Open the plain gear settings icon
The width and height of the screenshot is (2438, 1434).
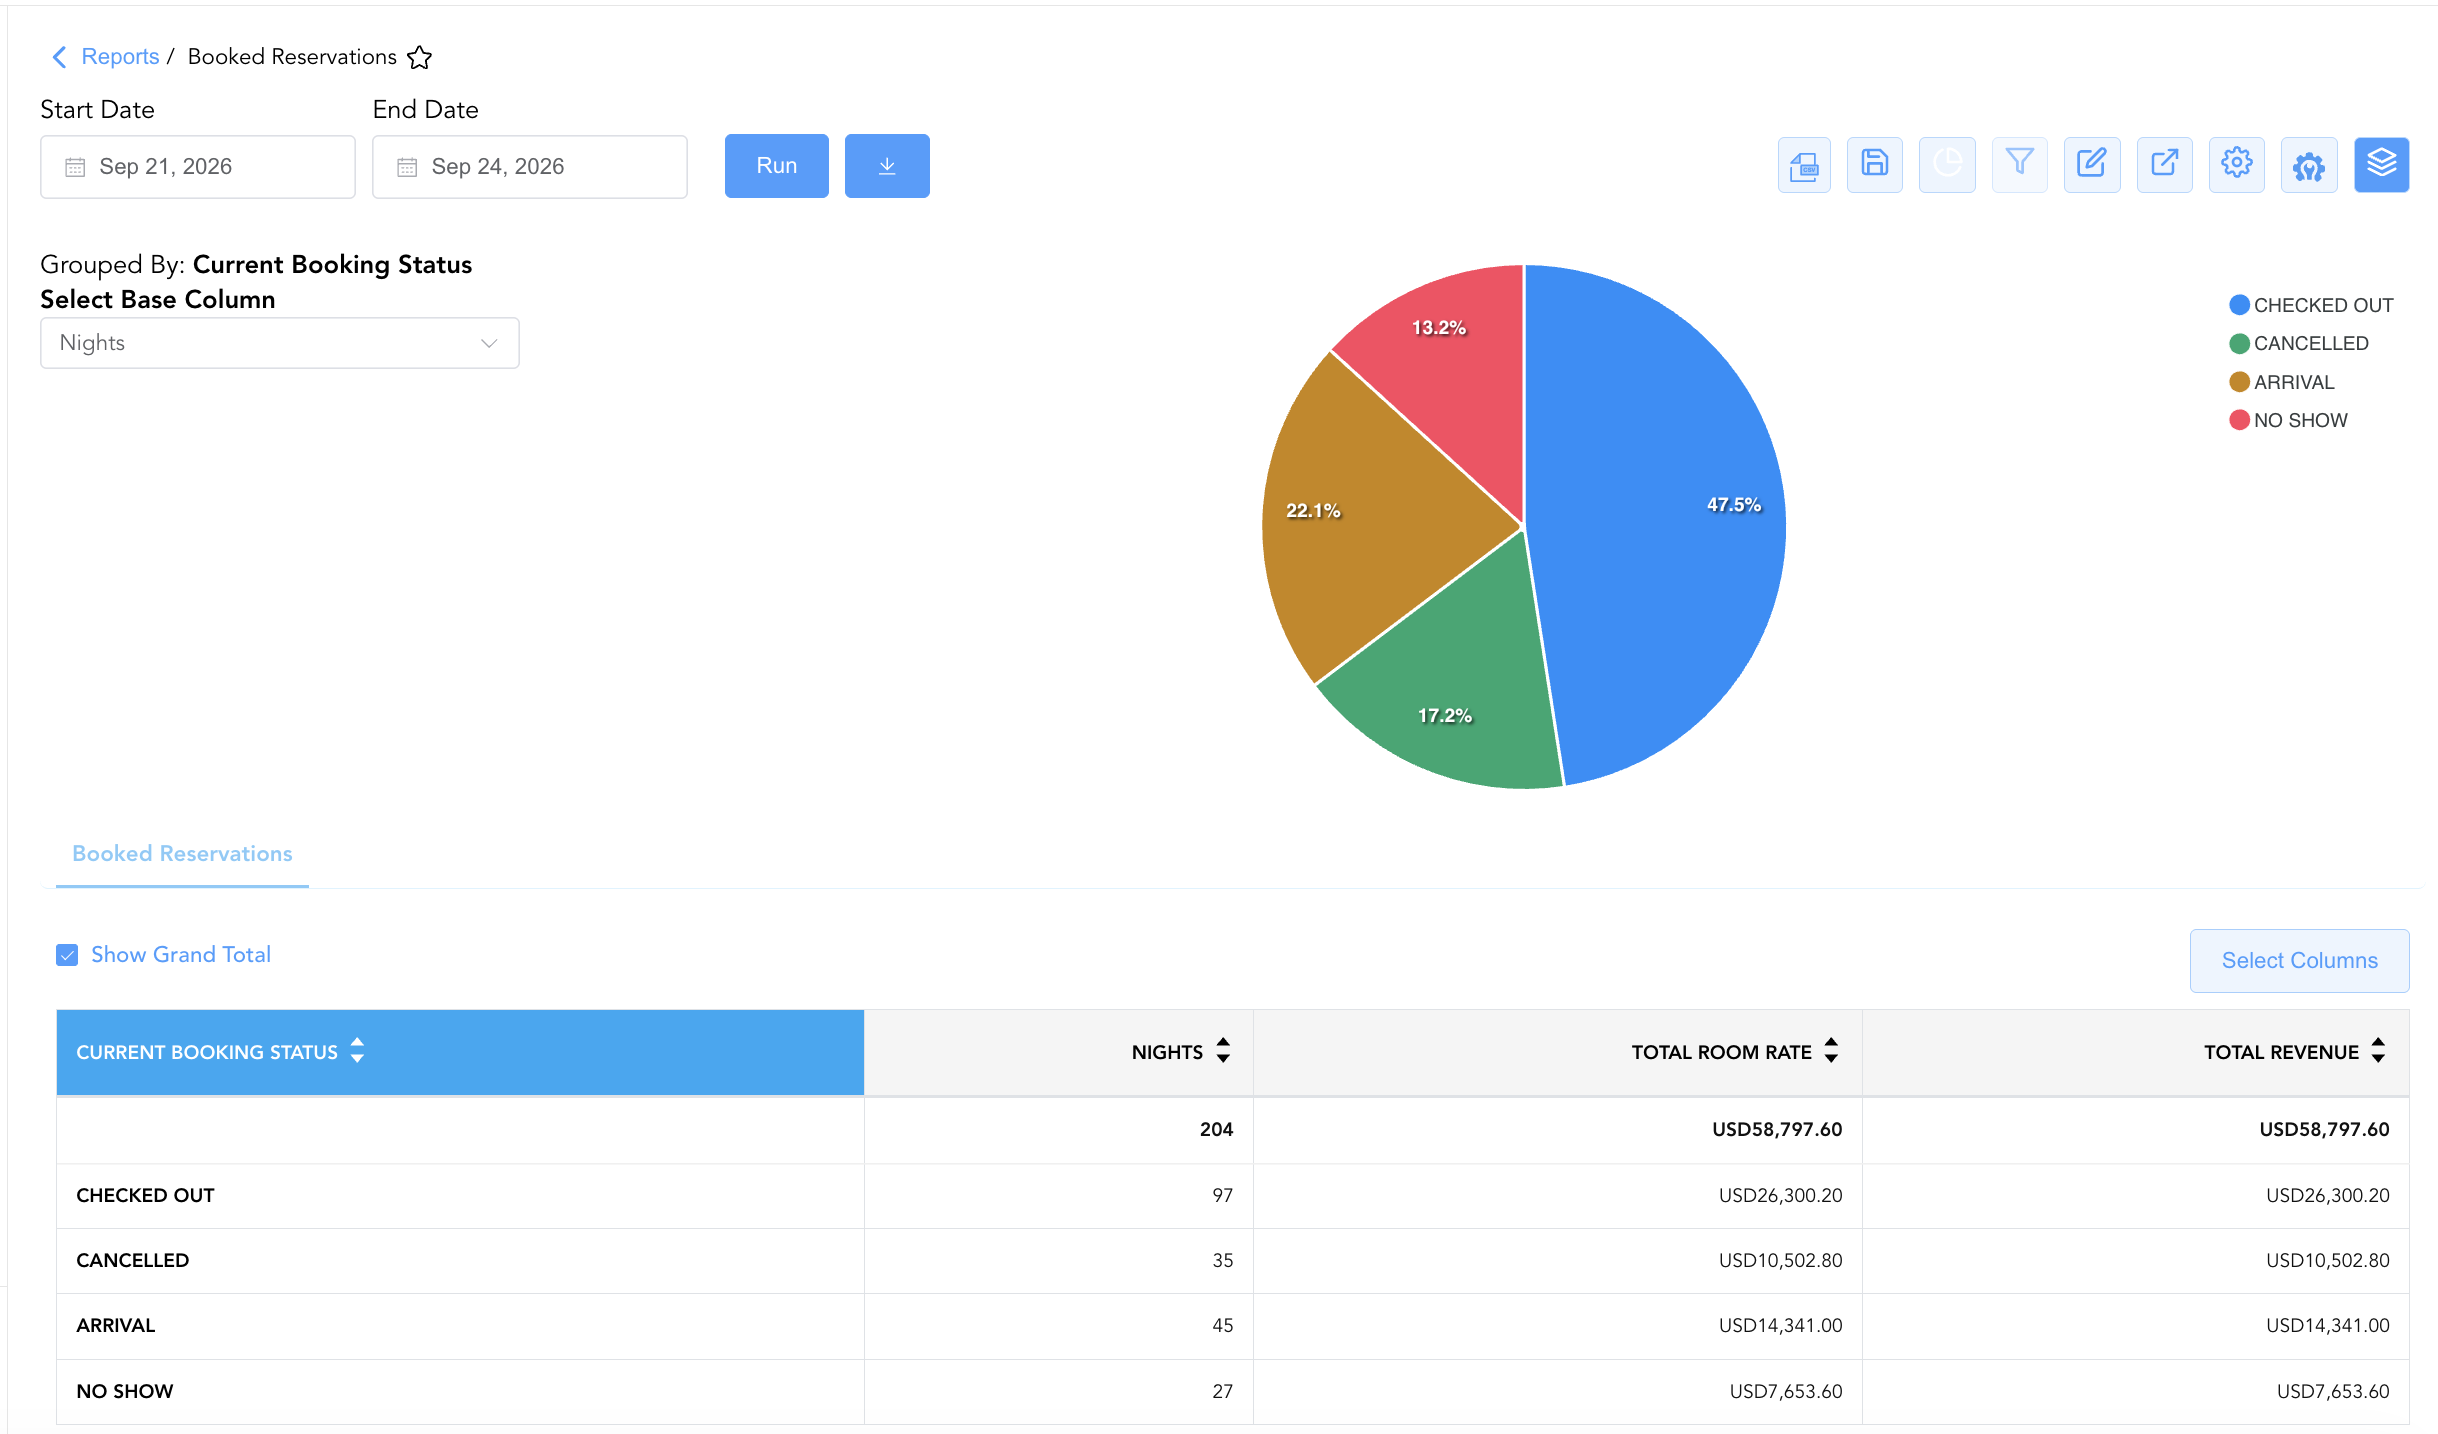tap(2237, 165)
